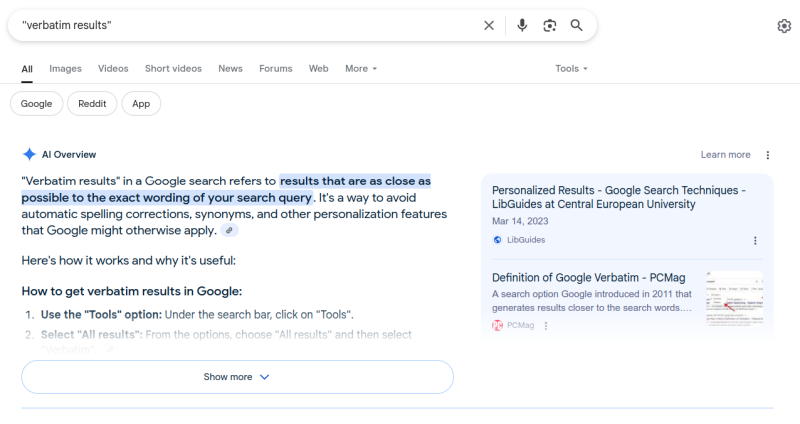Select the App filter chip
The height and width of the screenshot is (424, 800).
tap(141, 104)
